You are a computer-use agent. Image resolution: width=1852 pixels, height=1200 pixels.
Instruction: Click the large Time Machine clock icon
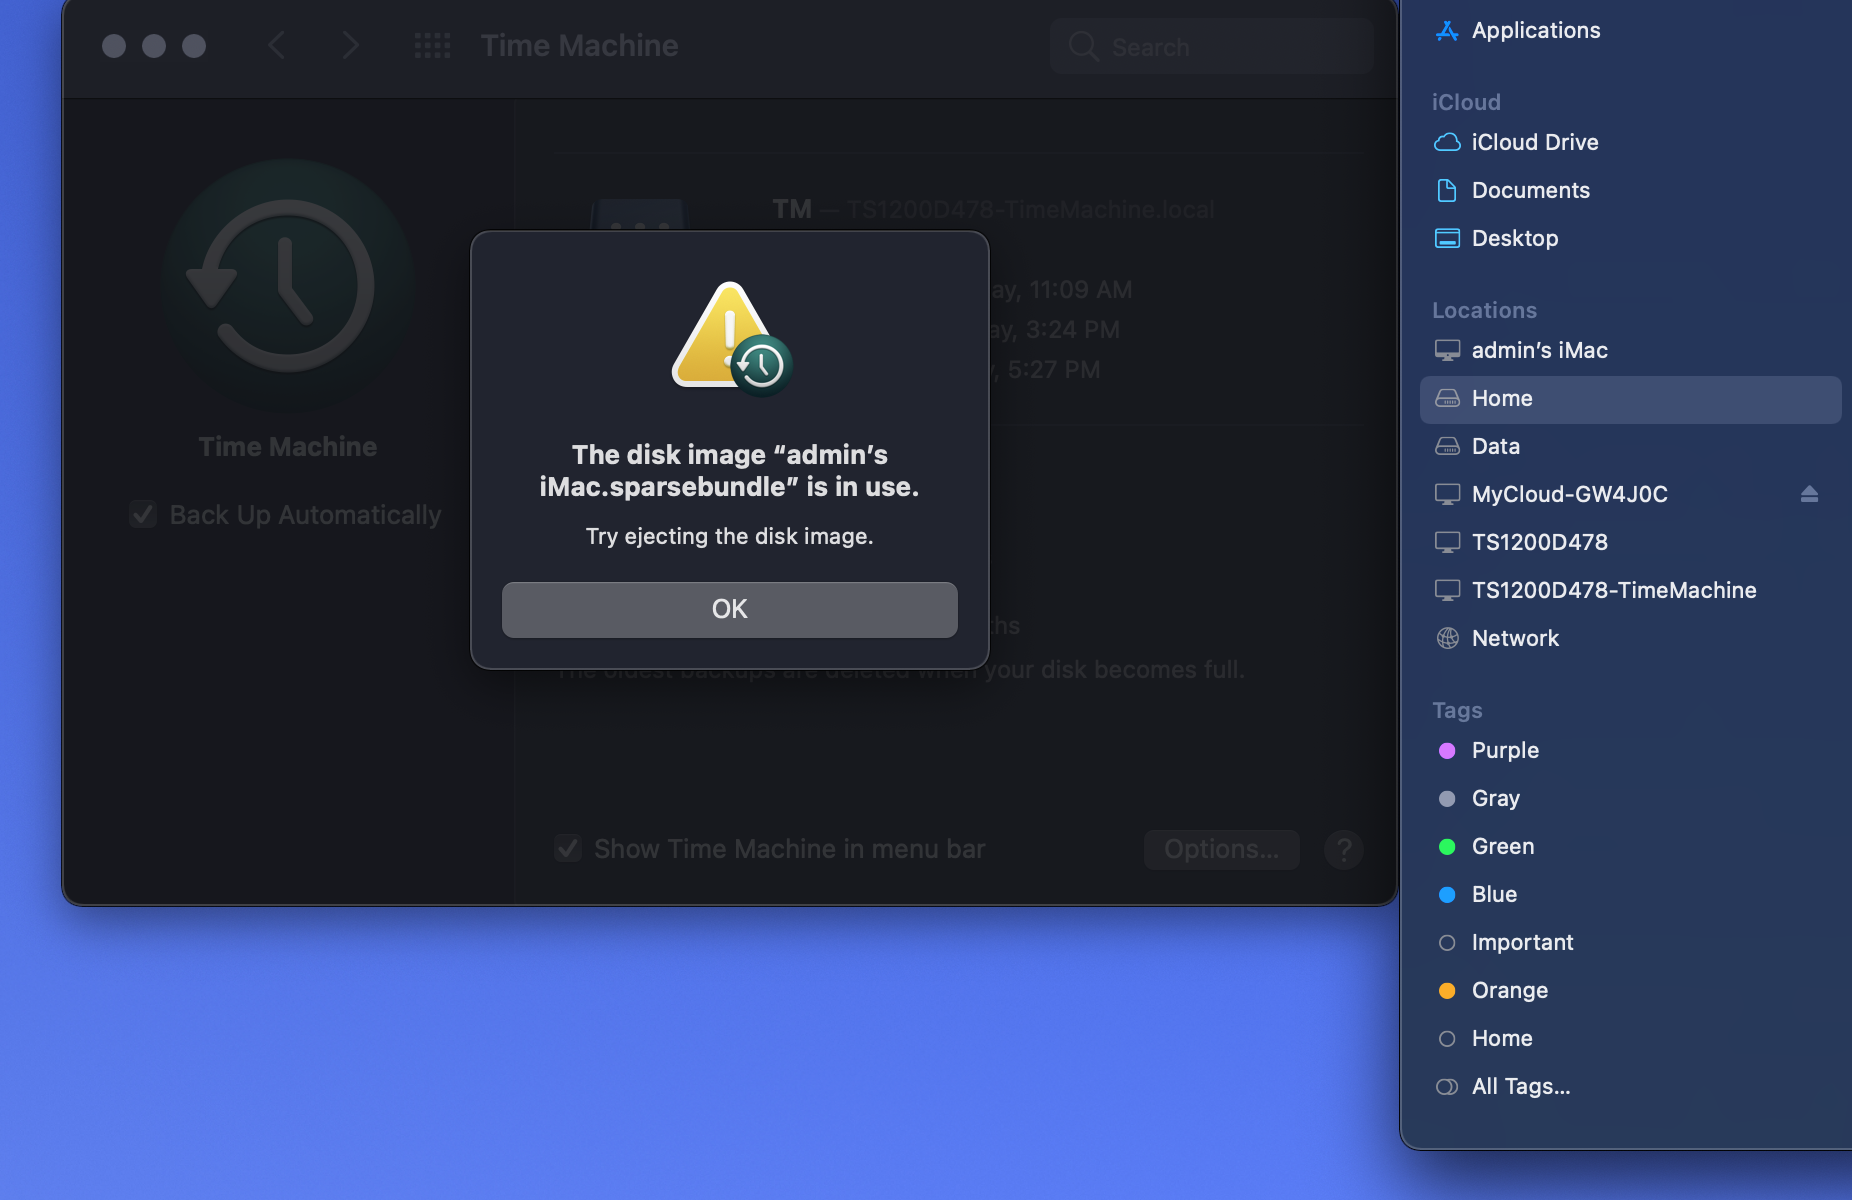(288, 285)
